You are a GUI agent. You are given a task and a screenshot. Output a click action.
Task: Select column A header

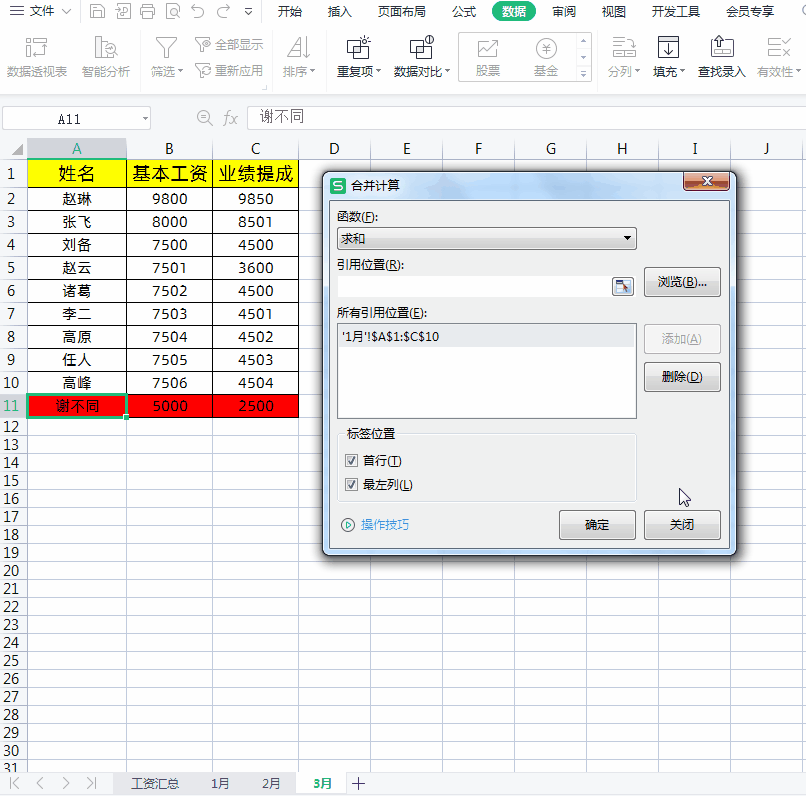click(x=77, y=149)
